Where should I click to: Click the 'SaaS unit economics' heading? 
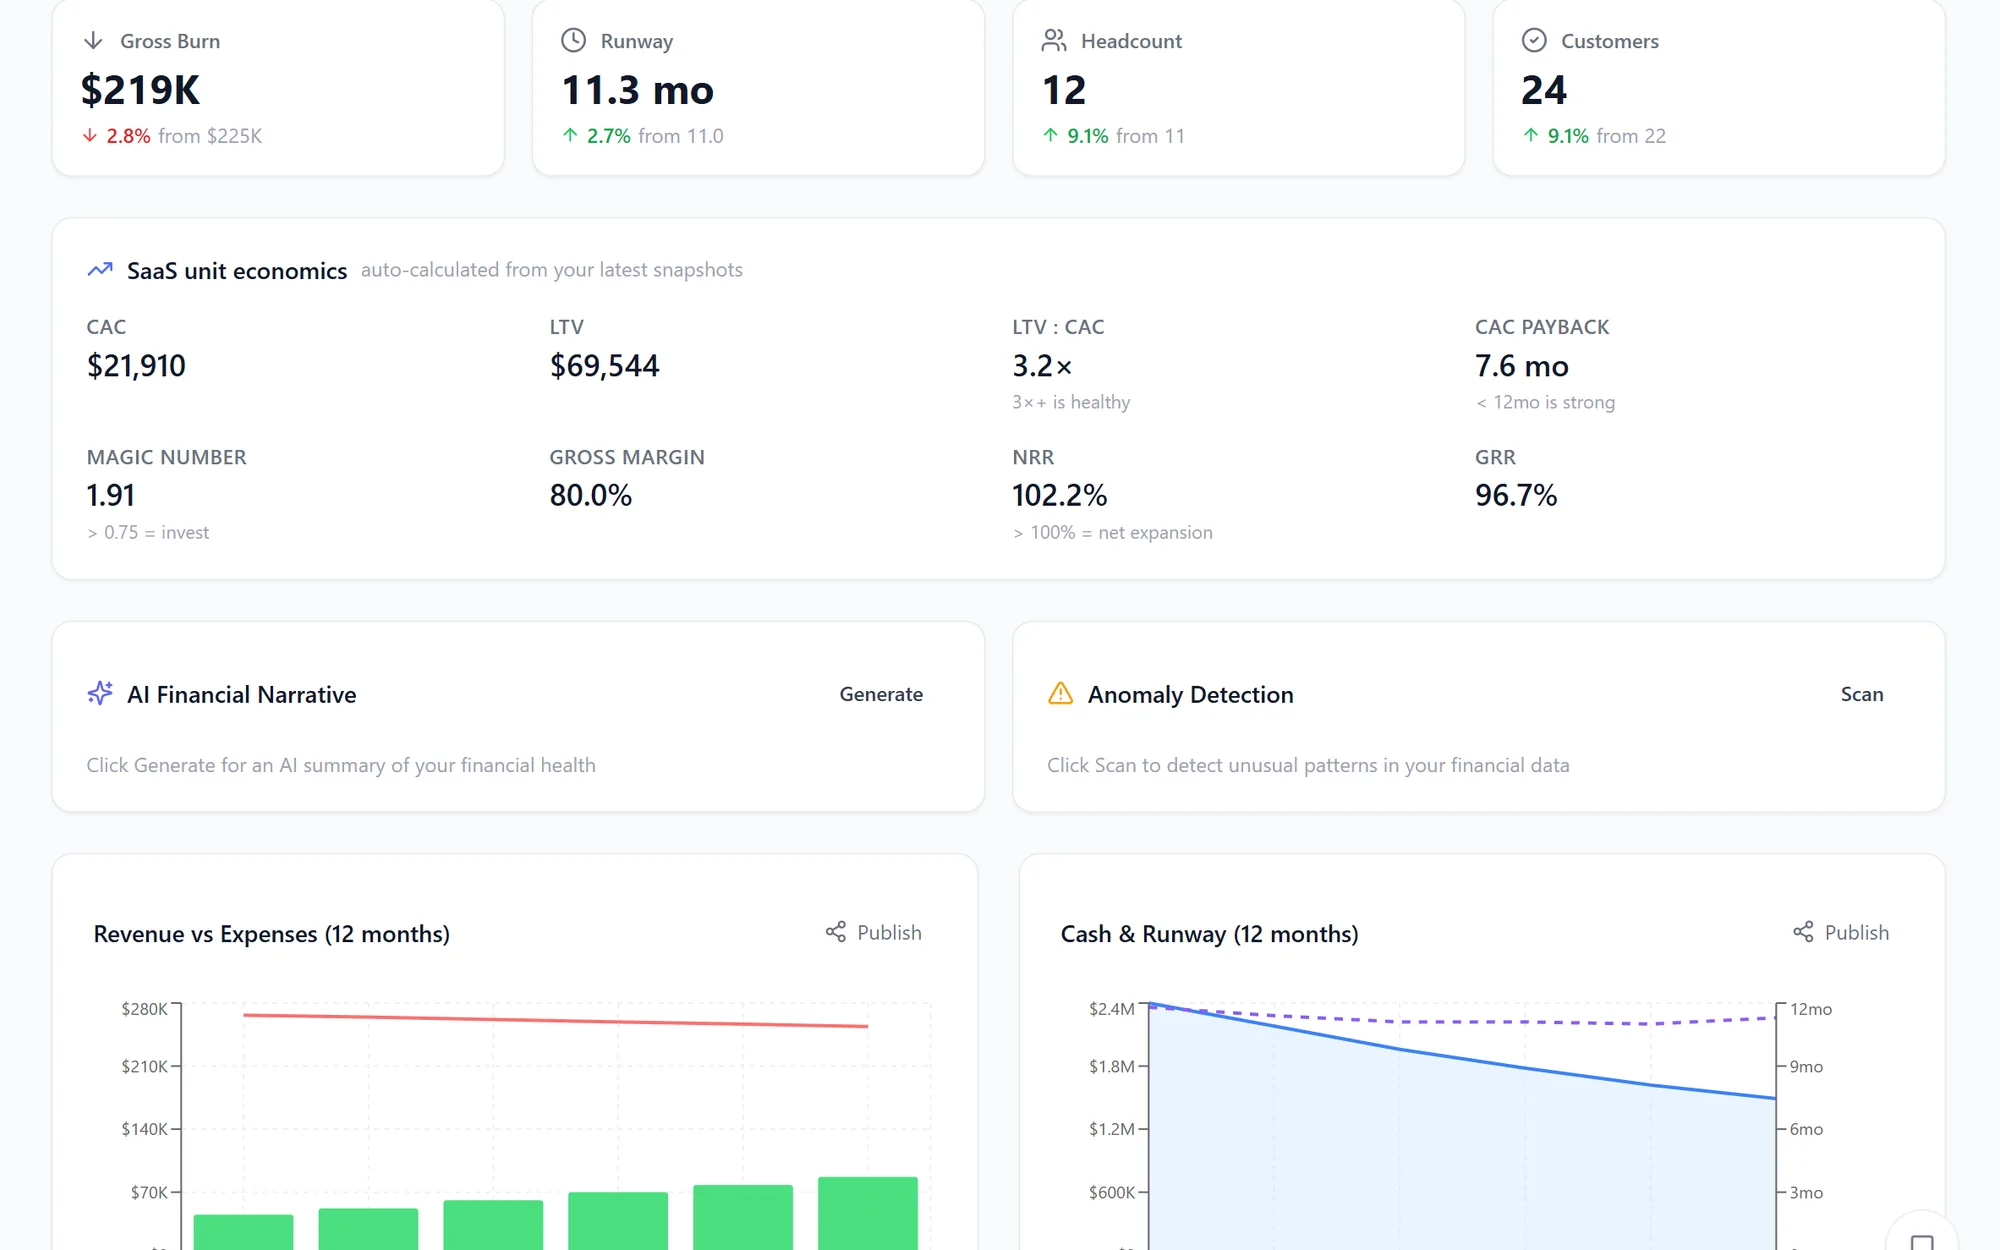[x=237, y=271]
